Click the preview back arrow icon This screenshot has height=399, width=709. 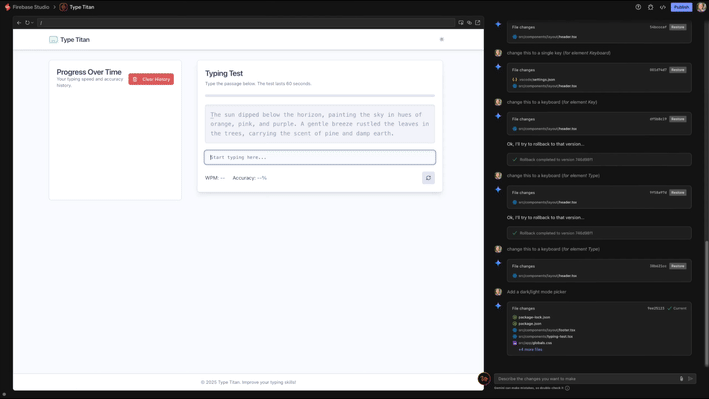pos(19,23)
